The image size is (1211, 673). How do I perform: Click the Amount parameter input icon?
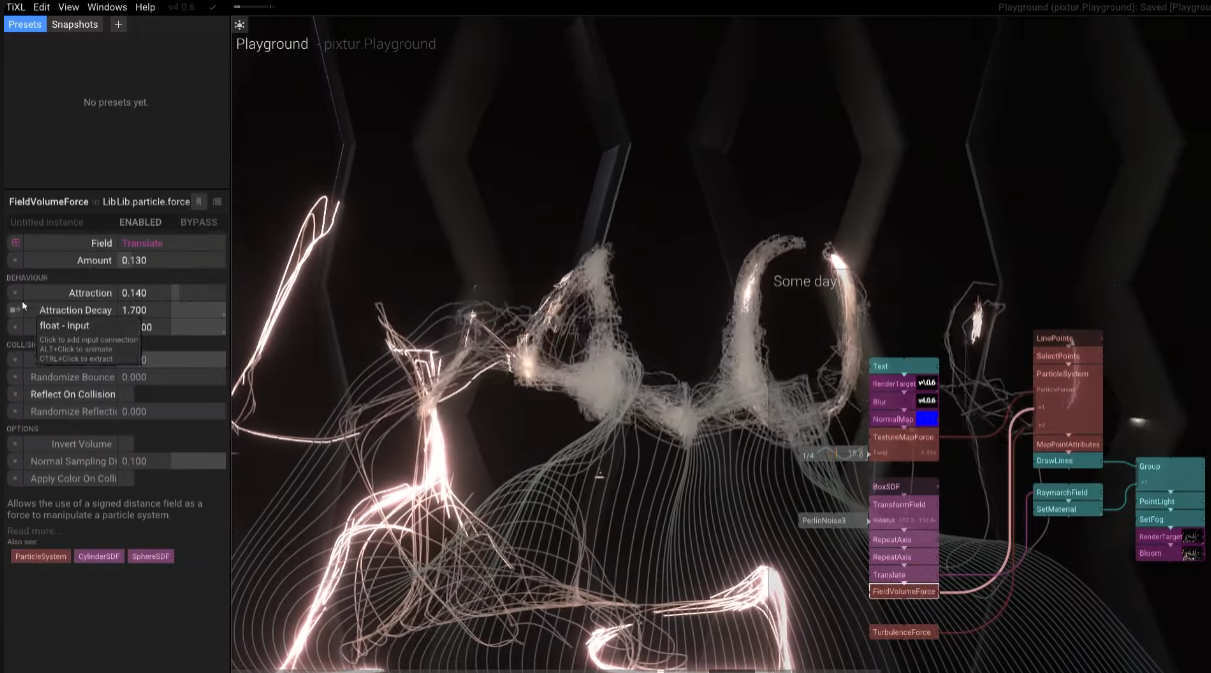pos(15,260)
